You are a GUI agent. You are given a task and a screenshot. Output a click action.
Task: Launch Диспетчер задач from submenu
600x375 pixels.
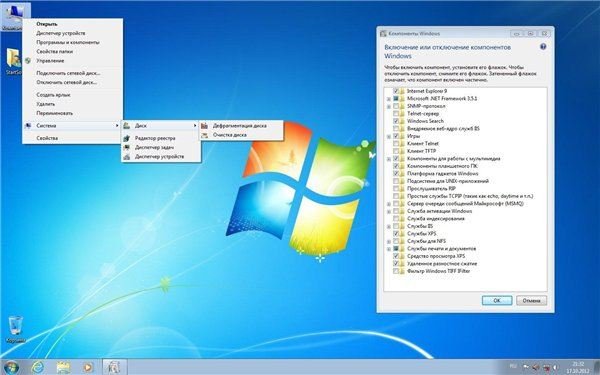[x=161, y=147]
